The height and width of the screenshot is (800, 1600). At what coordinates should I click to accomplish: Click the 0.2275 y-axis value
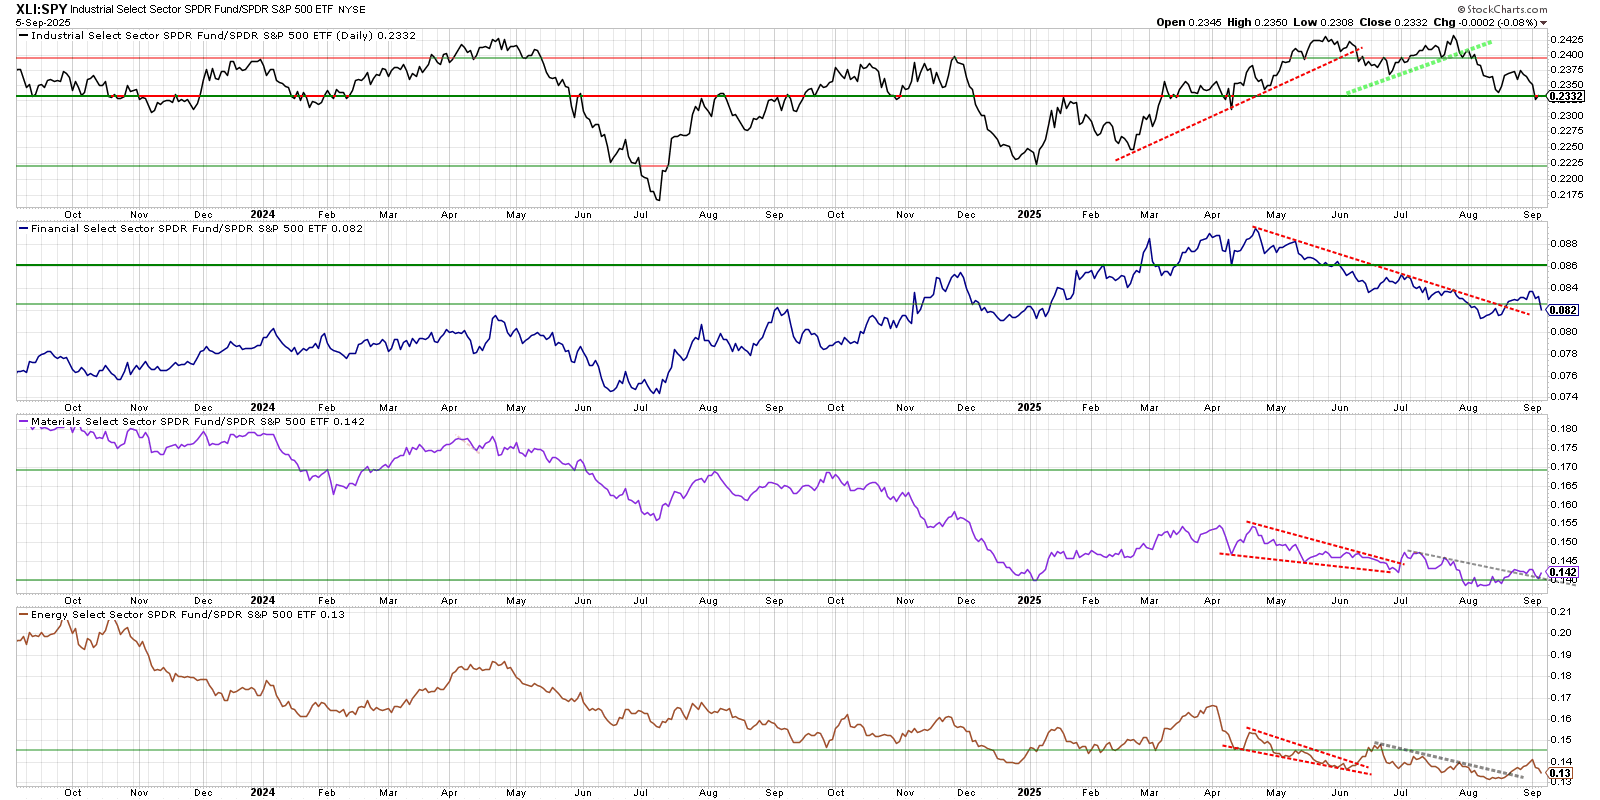[x=1566, y=131]
